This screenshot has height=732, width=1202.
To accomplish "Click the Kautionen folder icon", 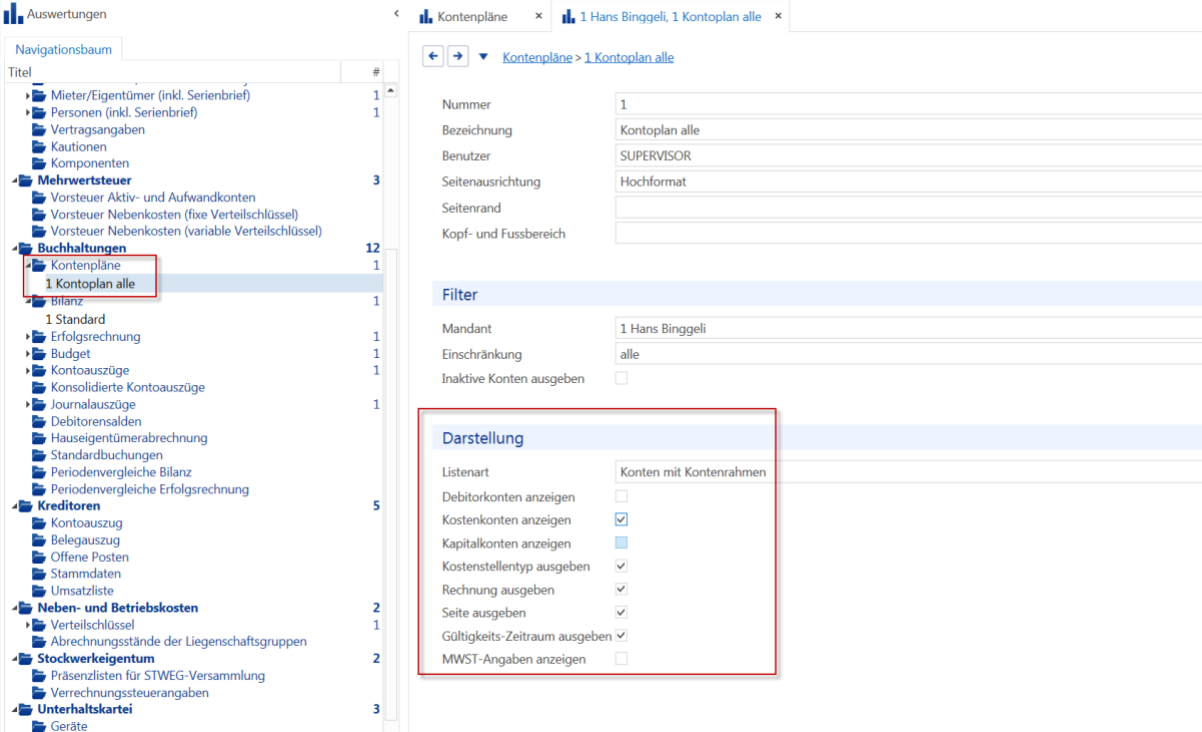I will (x=40, y=147).
